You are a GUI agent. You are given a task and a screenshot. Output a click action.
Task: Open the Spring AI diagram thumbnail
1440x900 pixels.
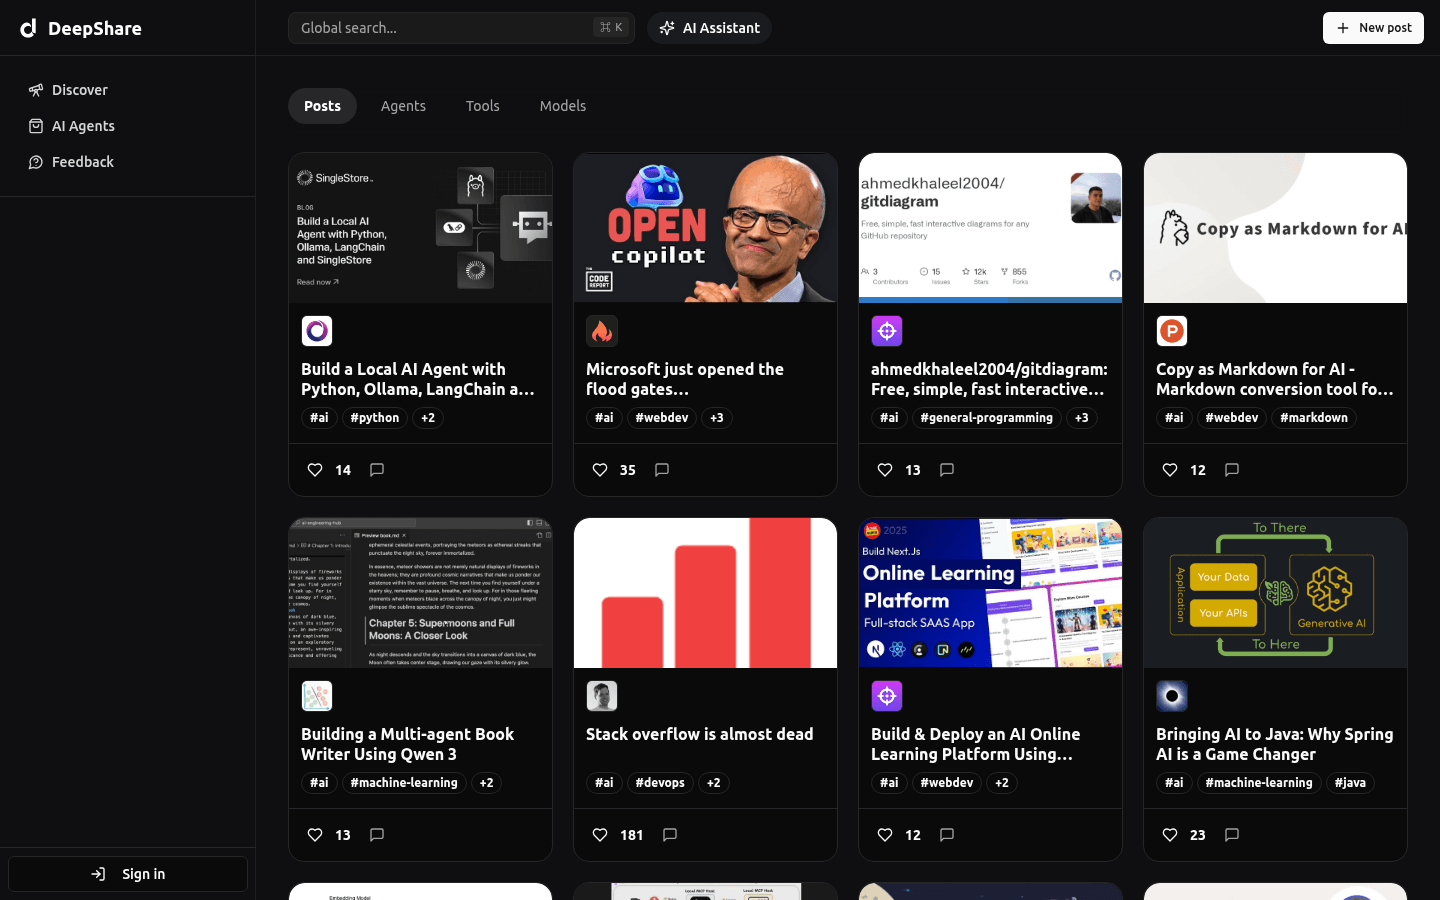tap(1275, 593)
